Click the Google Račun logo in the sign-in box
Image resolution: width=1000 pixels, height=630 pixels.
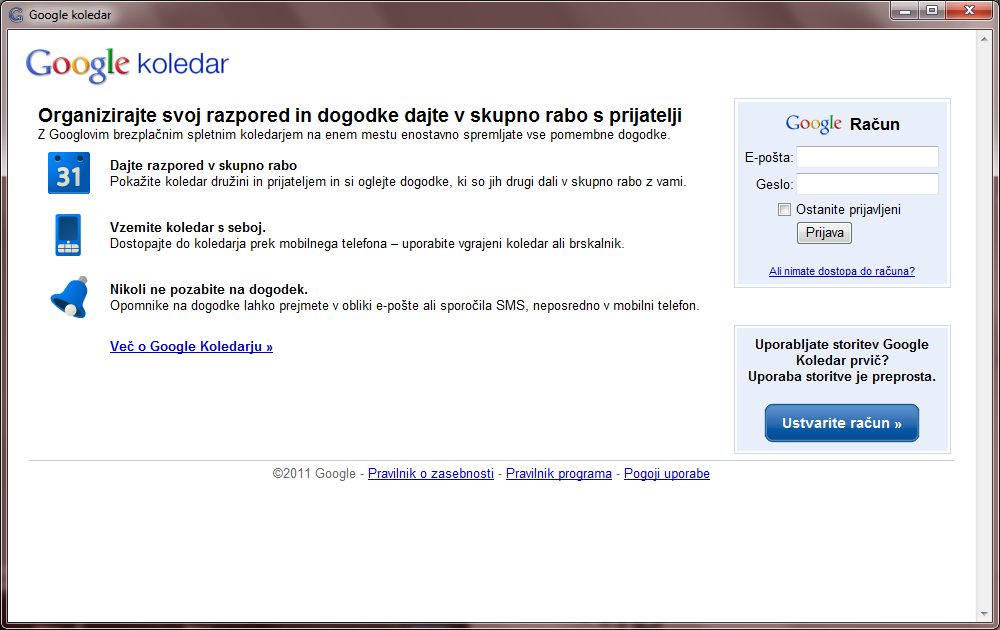842,123
